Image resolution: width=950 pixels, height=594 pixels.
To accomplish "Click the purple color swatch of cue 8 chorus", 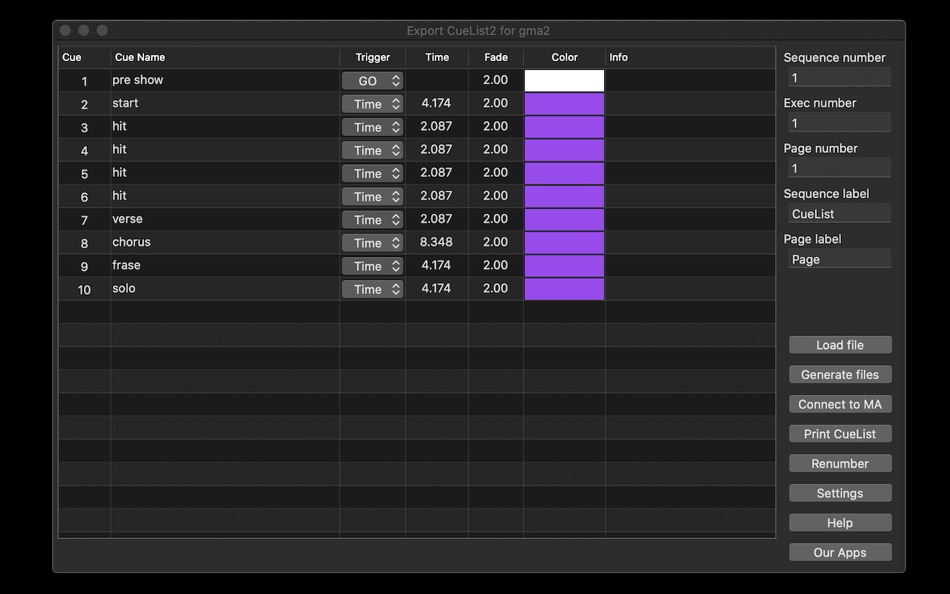I will pos(564,242).
